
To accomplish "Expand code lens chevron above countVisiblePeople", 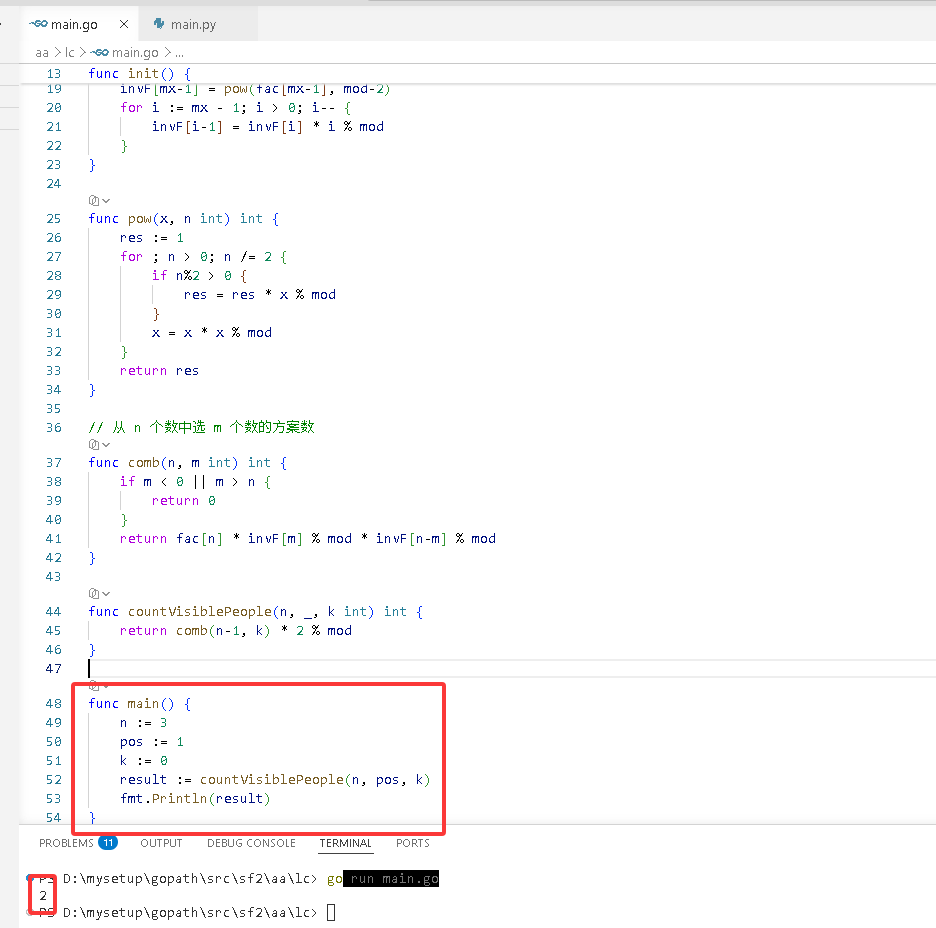I will pyautogui.click(x=106, y=593).
